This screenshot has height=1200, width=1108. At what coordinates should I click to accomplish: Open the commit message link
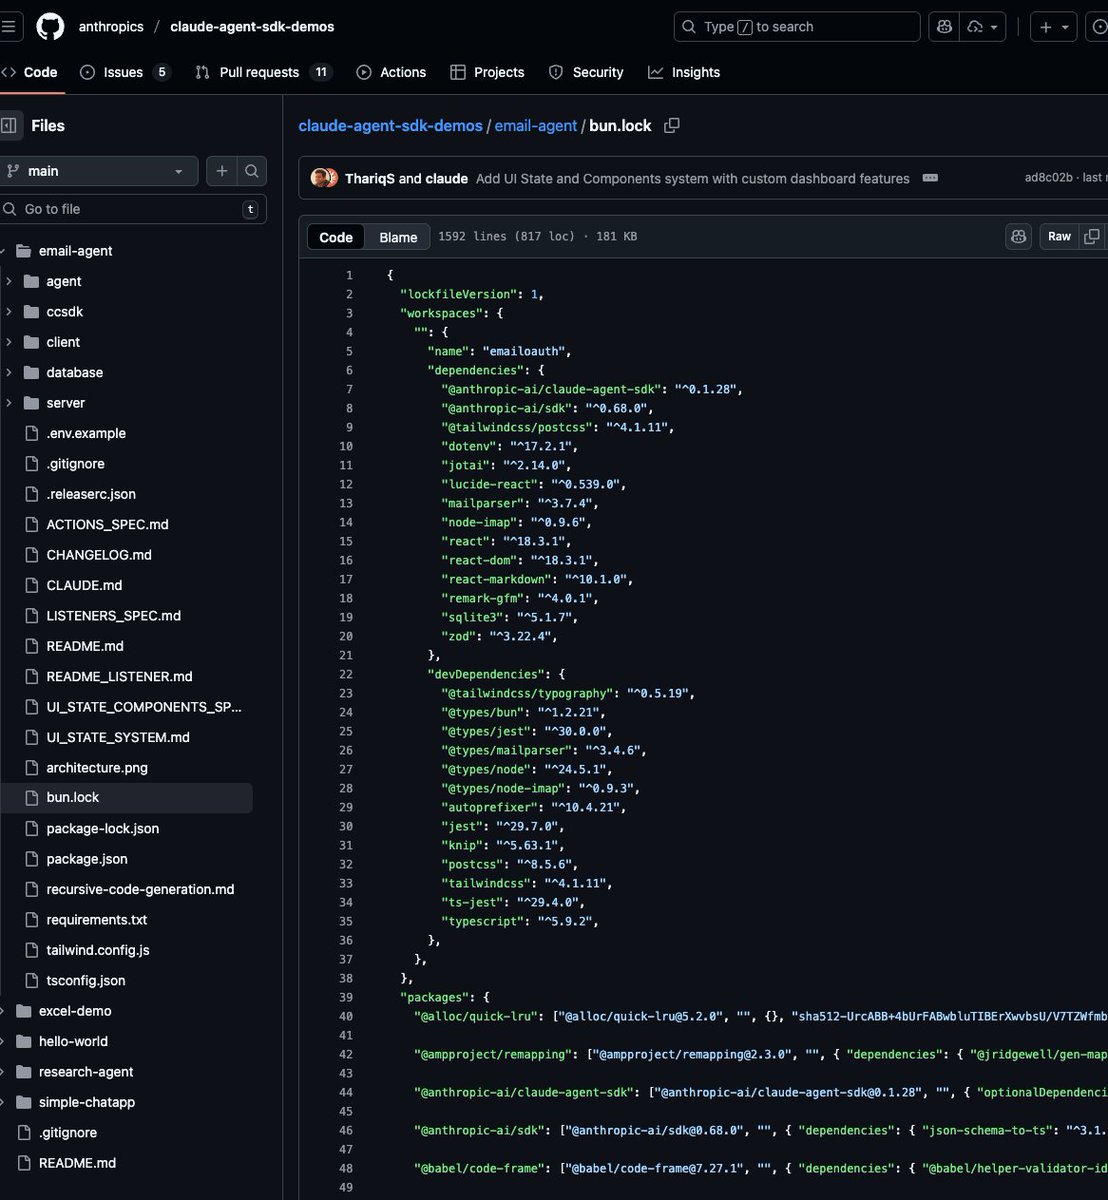point(692,179)
